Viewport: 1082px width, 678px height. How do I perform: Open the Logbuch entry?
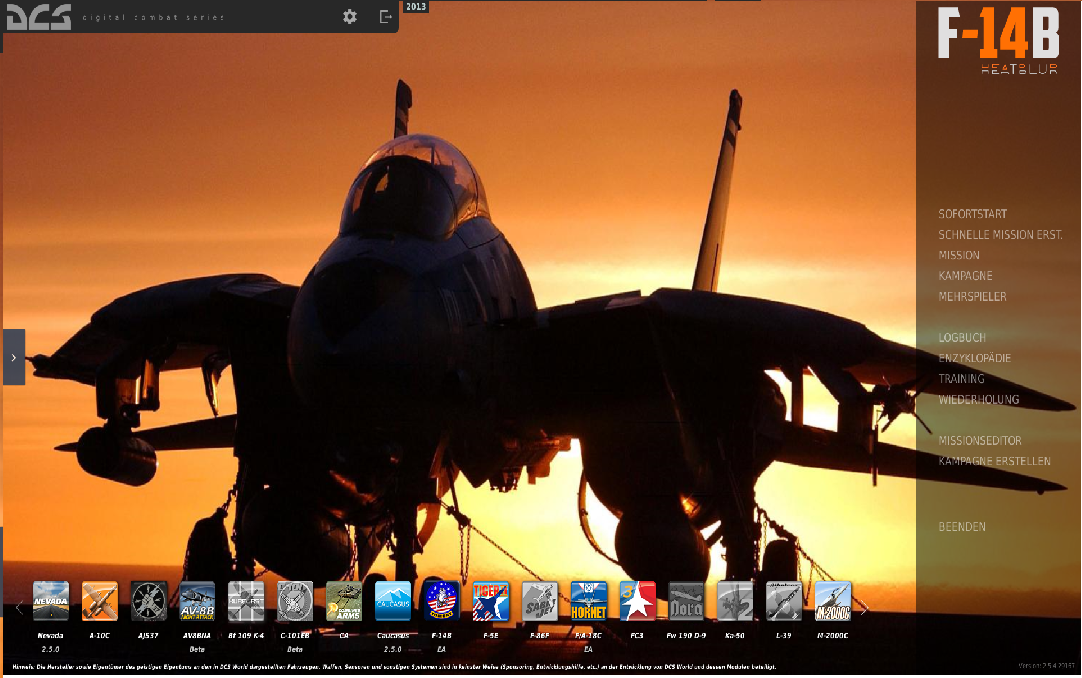coord(962,338)
